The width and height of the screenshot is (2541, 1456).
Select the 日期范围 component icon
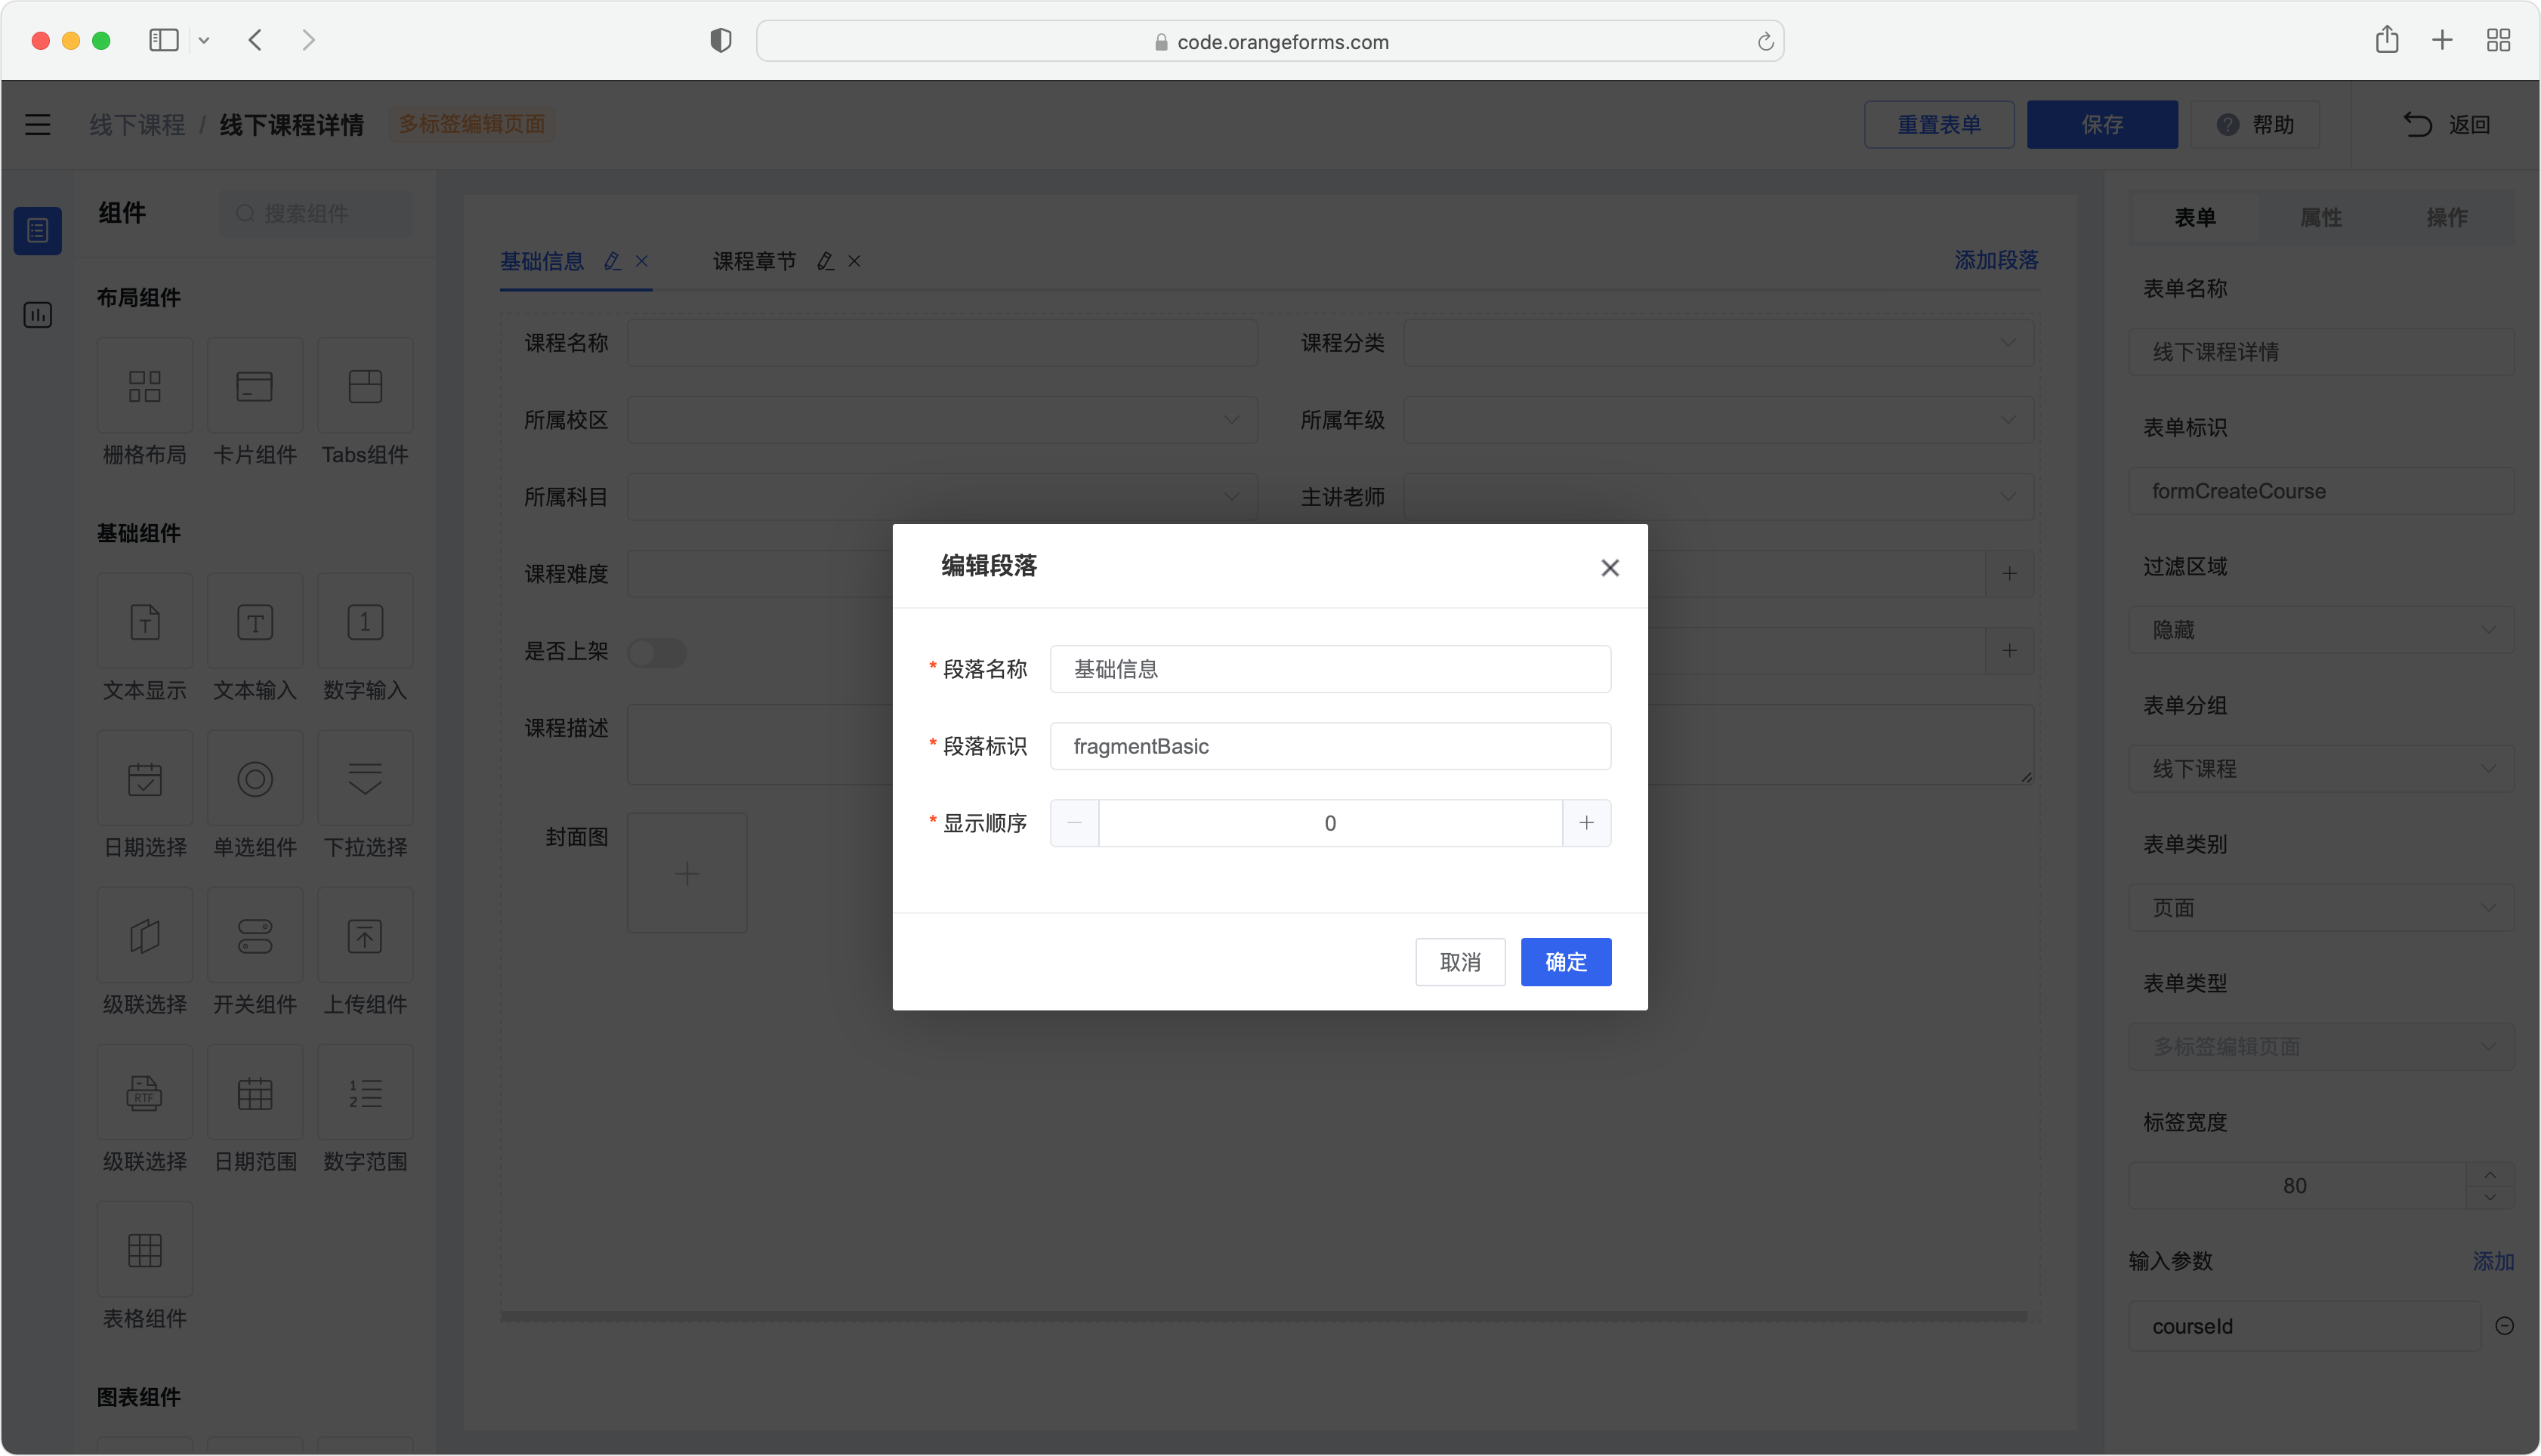tap(254, 1093)
